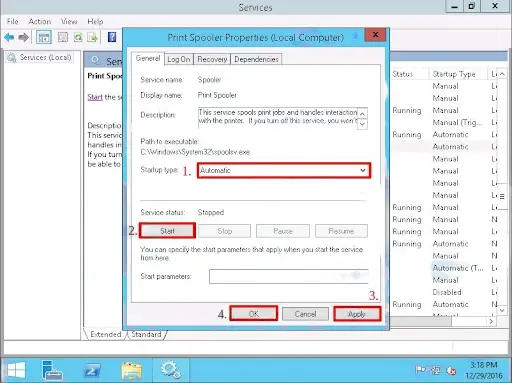Screen dimensions: 512x383
Task: Toggle the Show/Hide Console Tree toolbar icon
Action: [x=44, y=37]
